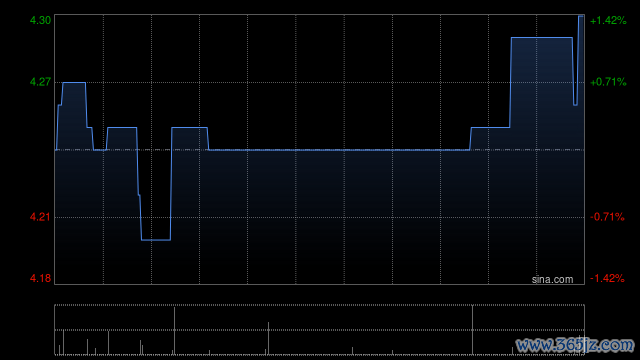Click the 4.27 price axis label

coord(40,82)
